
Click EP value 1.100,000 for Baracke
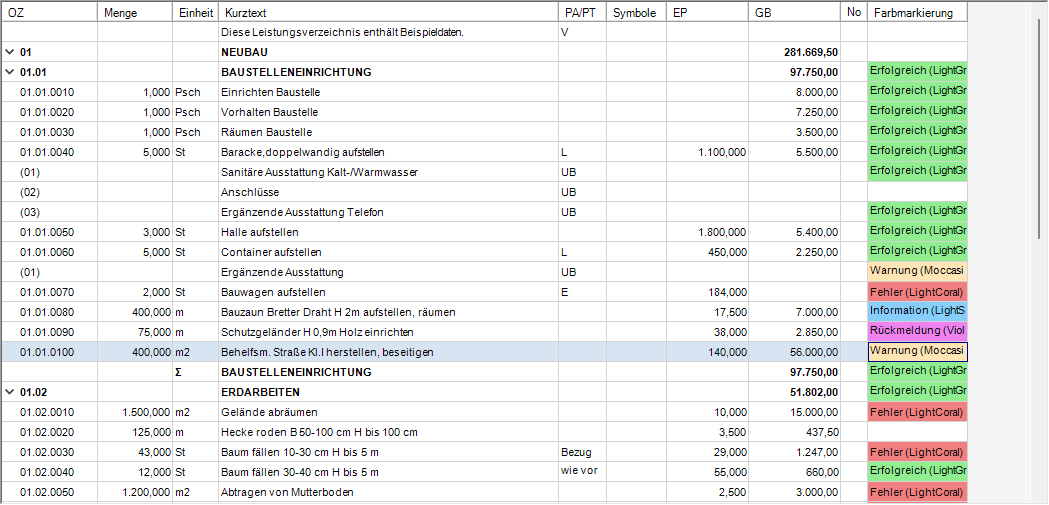(722, 153)
